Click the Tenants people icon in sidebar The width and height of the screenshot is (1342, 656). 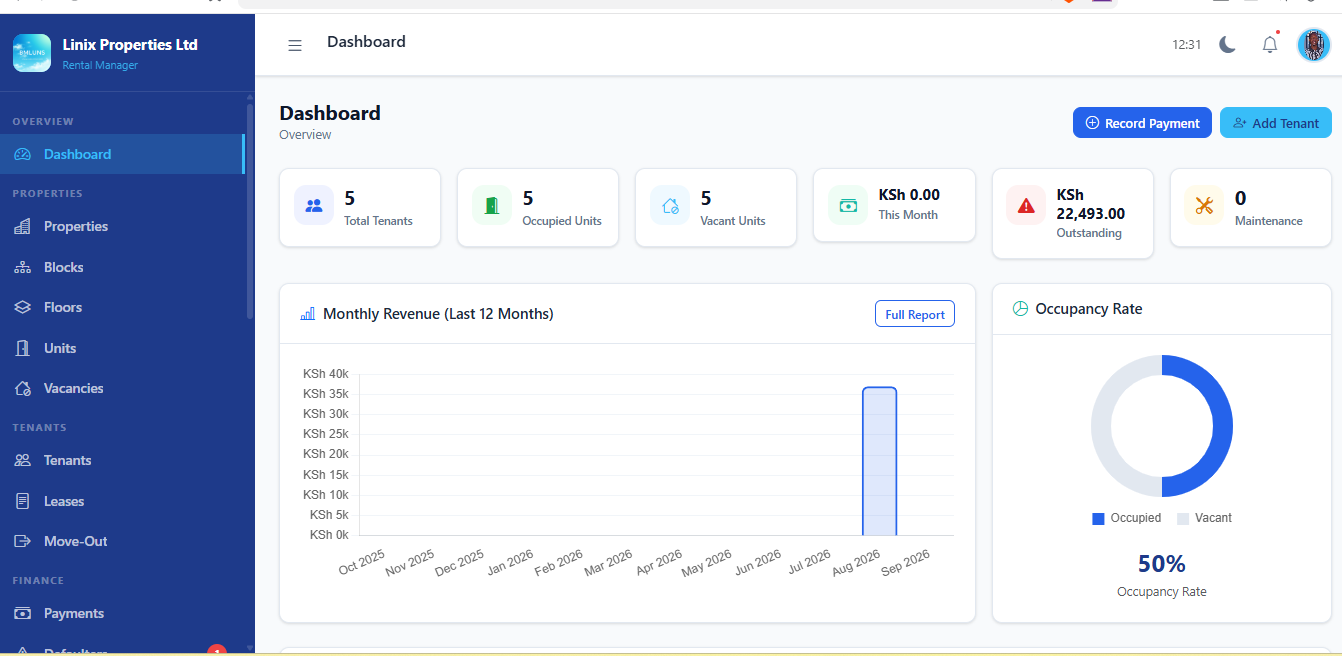click(x=22, y=460)
